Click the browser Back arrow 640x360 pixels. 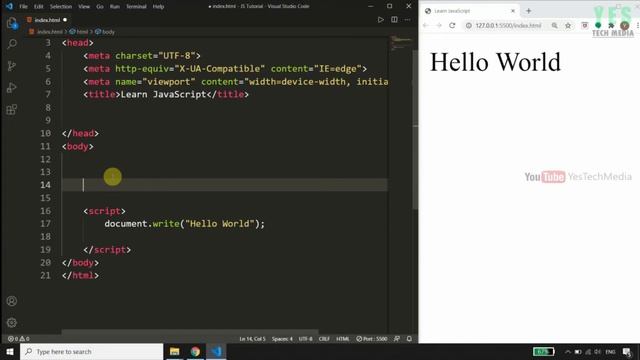pyautogui.click(x=426, y=25)
